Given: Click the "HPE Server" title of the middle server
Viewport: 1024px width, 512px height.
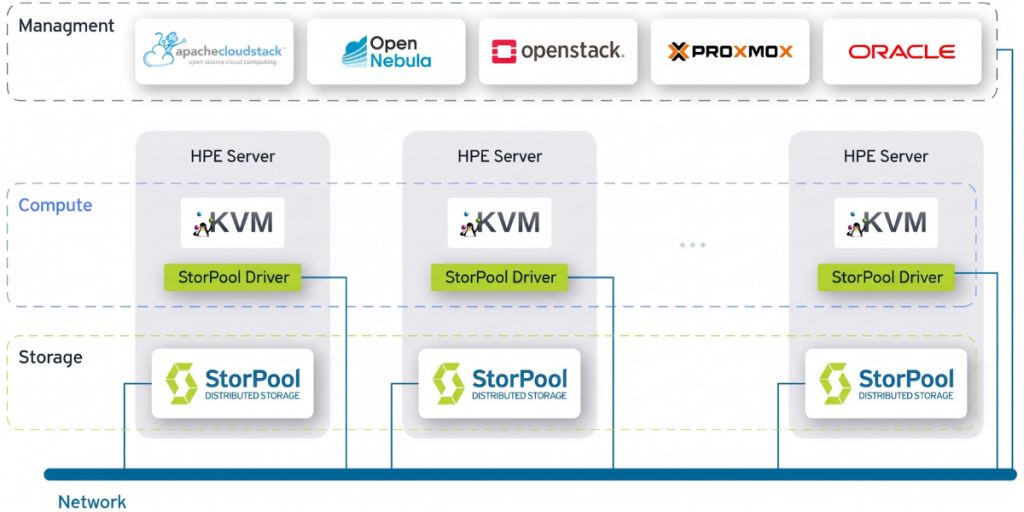Looking at the screenshot, I should [500, 157].
